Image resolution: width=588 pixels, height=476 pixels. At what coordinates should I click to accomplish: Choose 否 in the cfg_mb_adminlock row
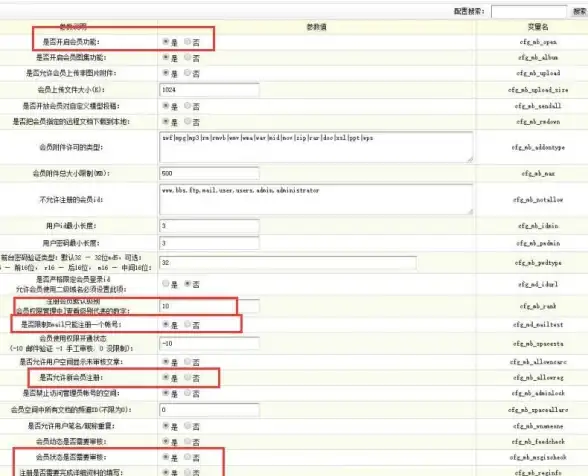pos(188,393)
